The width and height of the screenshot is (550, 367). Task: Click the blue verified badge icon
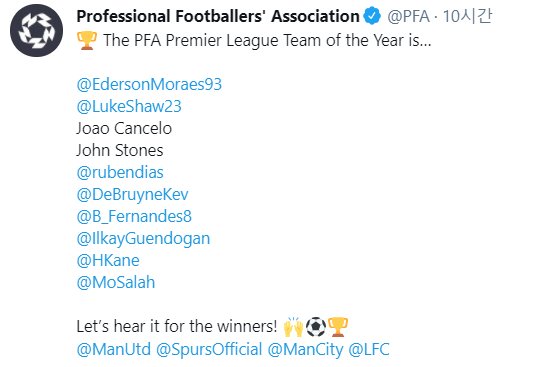372,16
